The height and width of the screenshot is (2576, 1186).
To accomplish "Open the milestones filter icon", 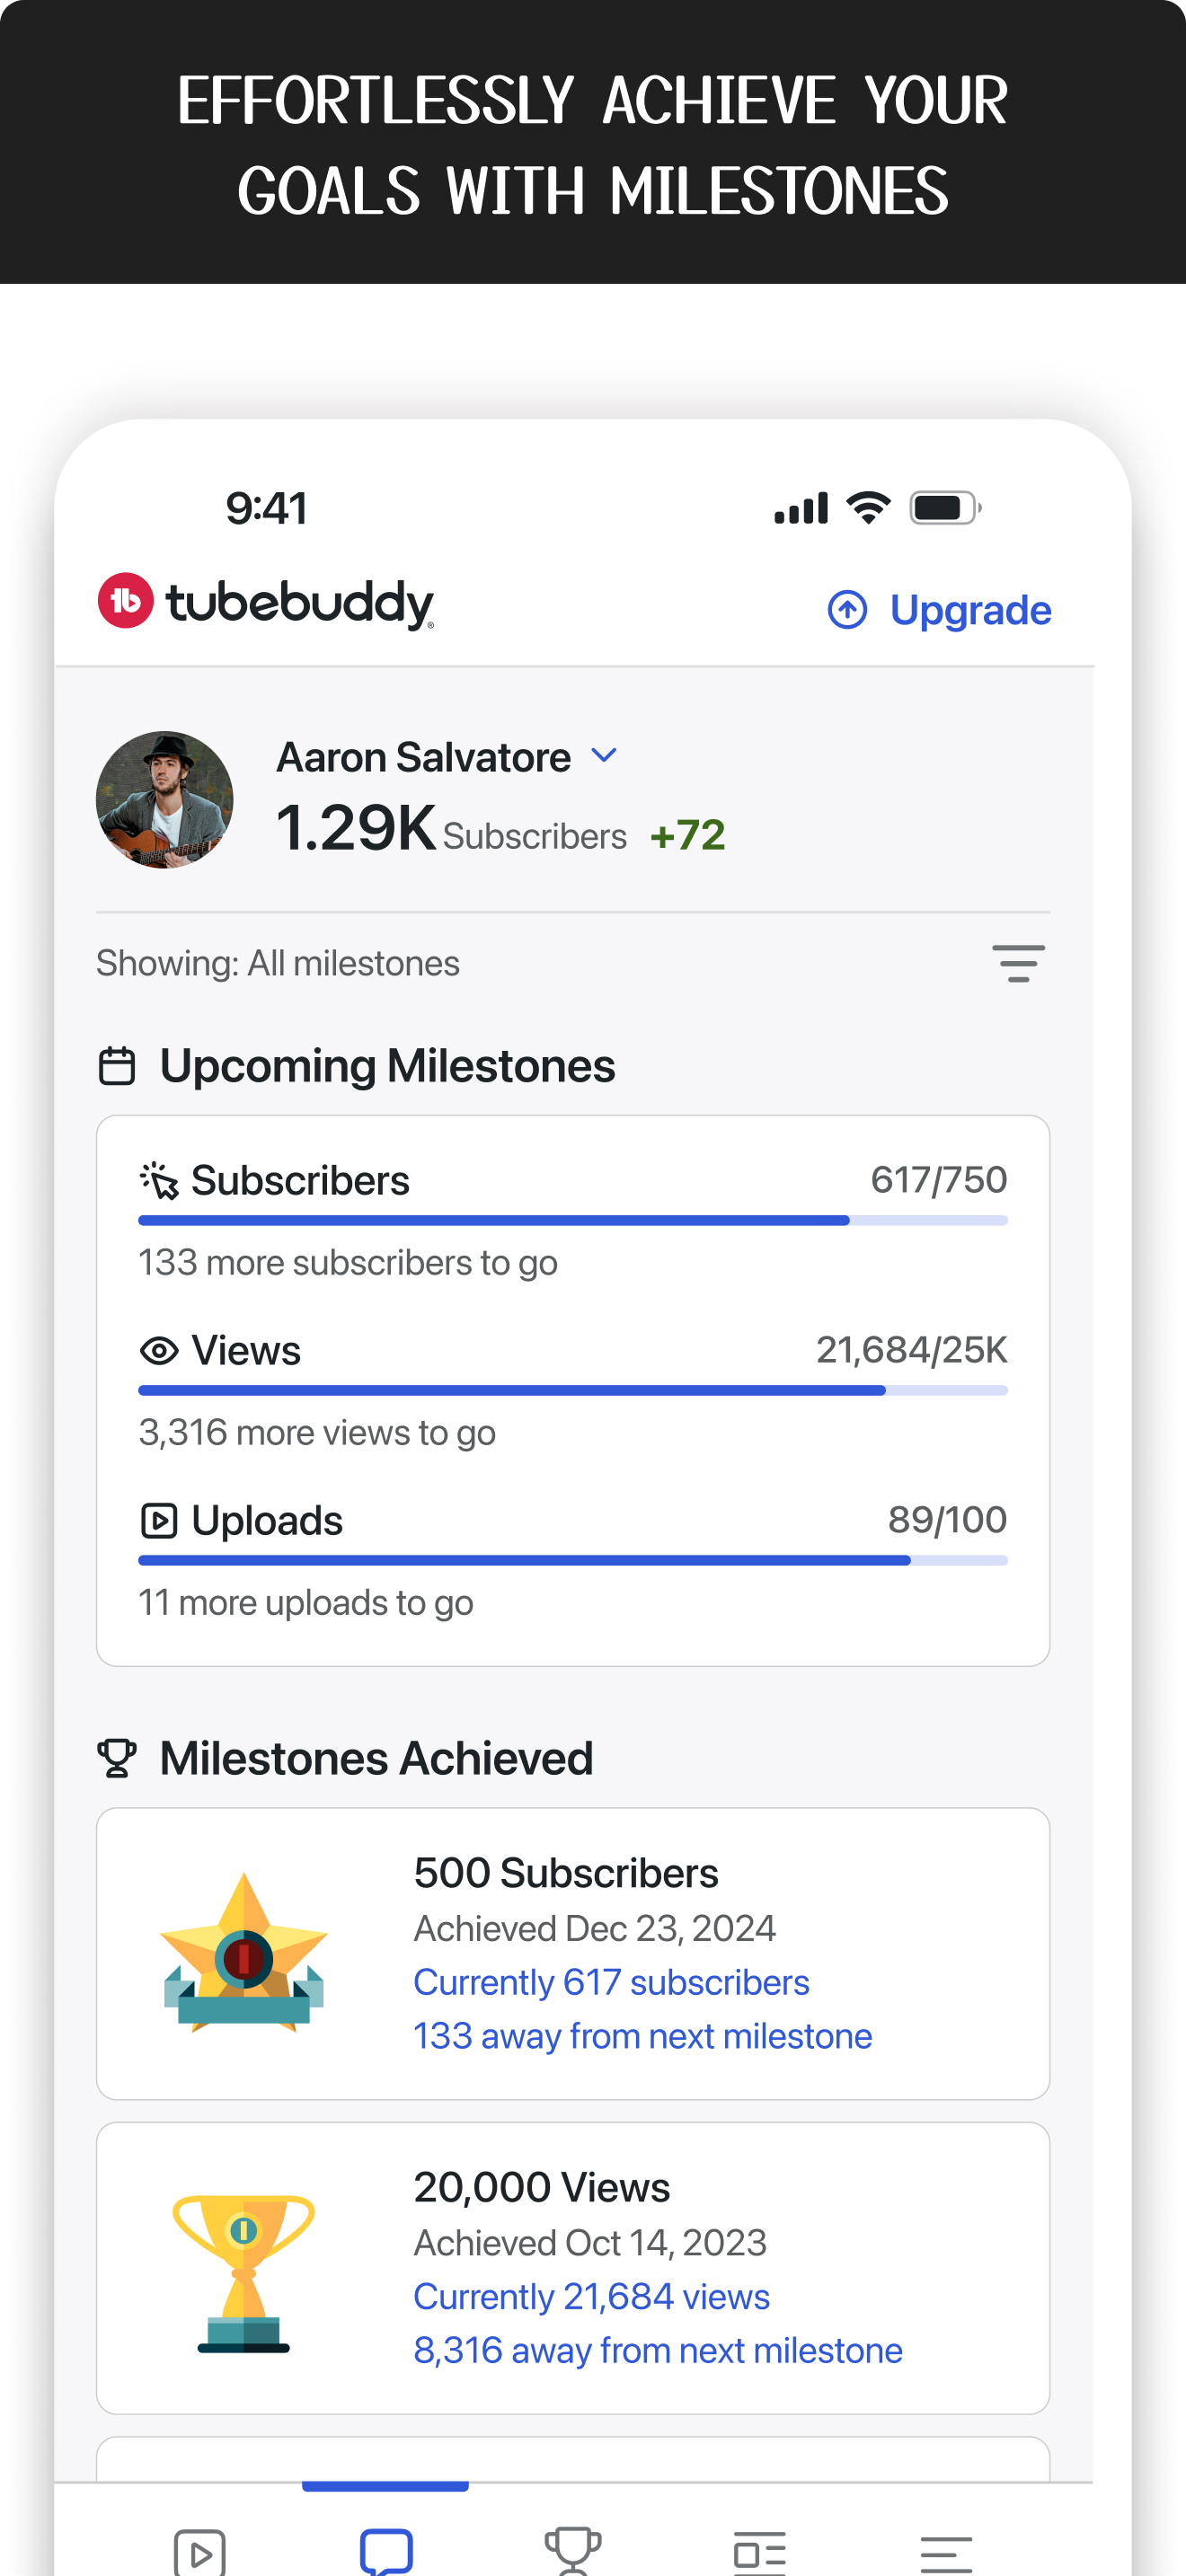I will point(1018,963).
